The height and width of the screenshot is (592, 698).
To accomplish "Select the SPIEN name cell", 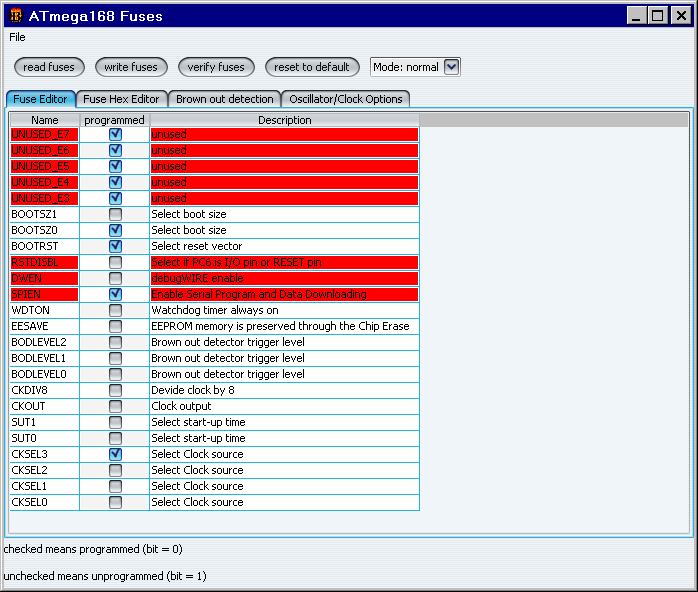I will pos(45,295).
